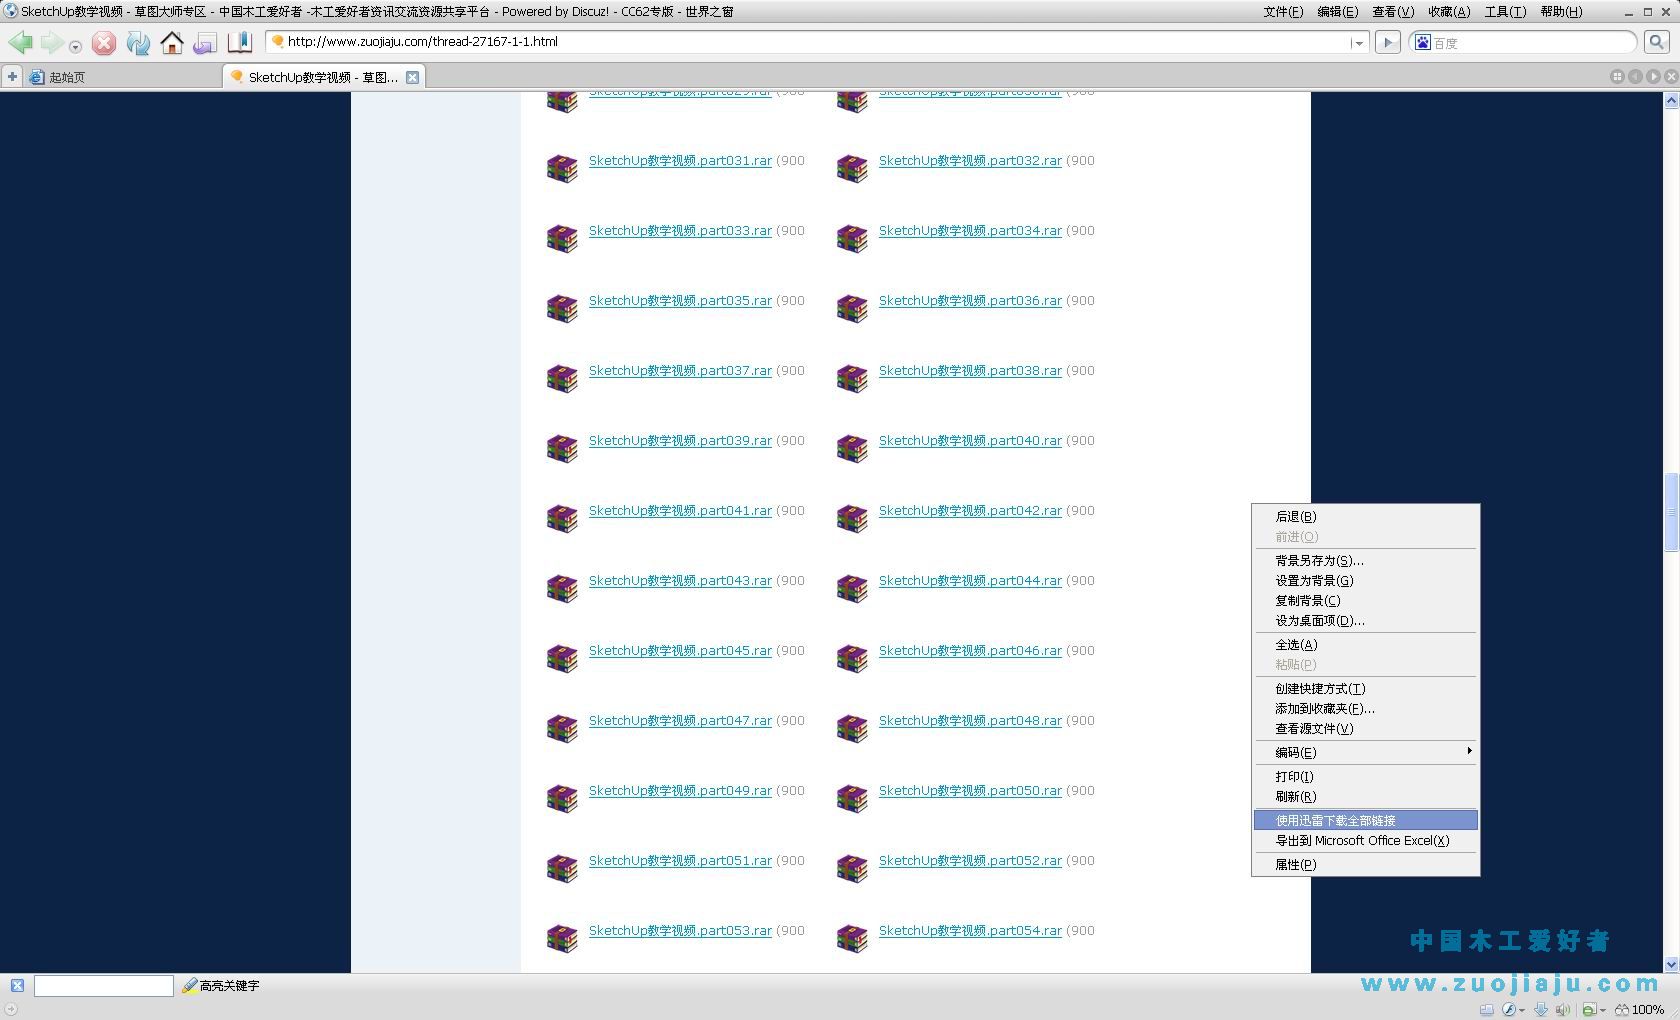The height and width of the screenshot is (1020, 1680).
Task: Expand the 编码(E) submenu
Action: point(1365,753)
